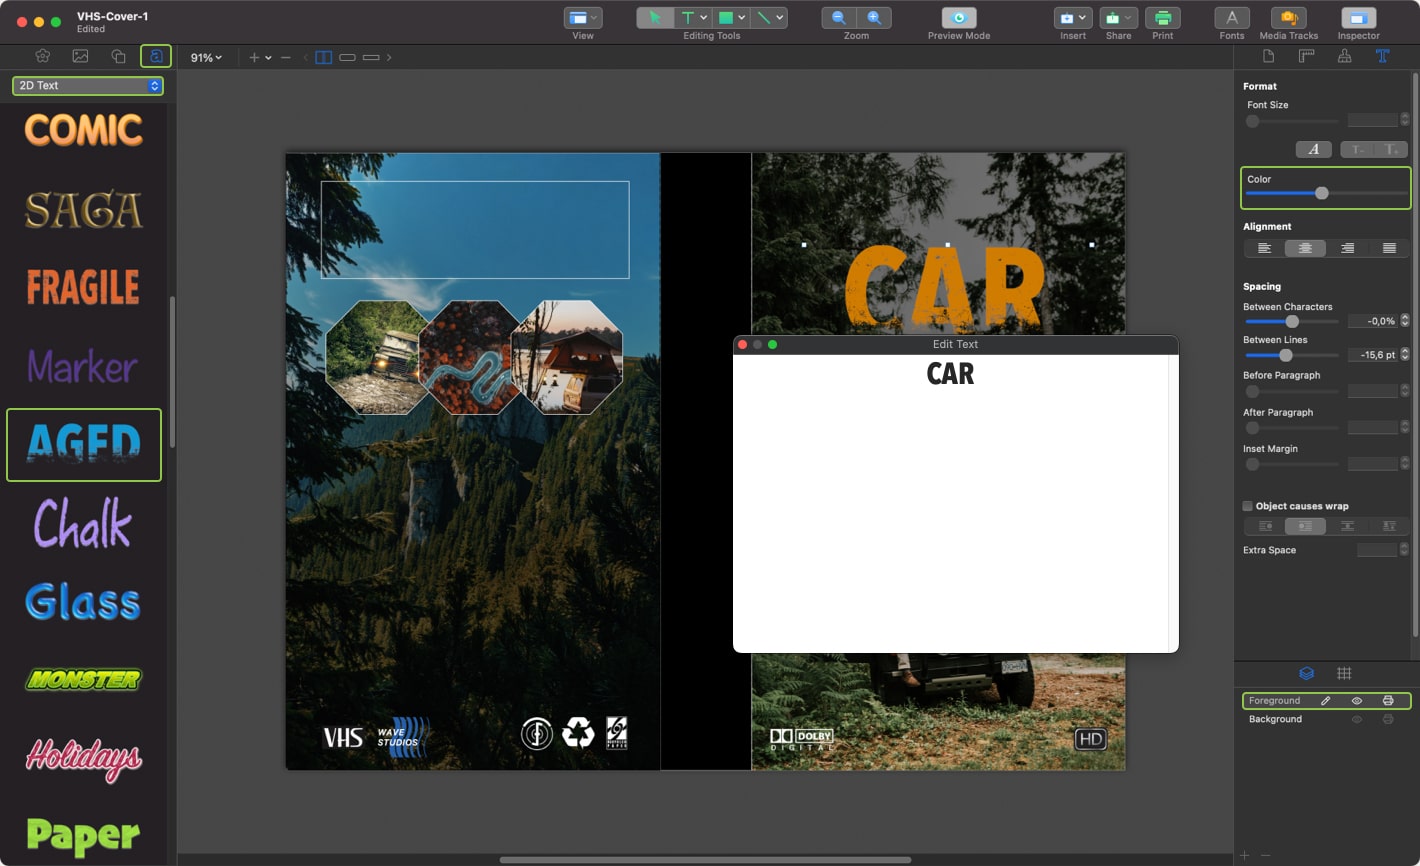Select the Text inspector icon
The height and width of the screenshot is (866, 1420).
1383,56
